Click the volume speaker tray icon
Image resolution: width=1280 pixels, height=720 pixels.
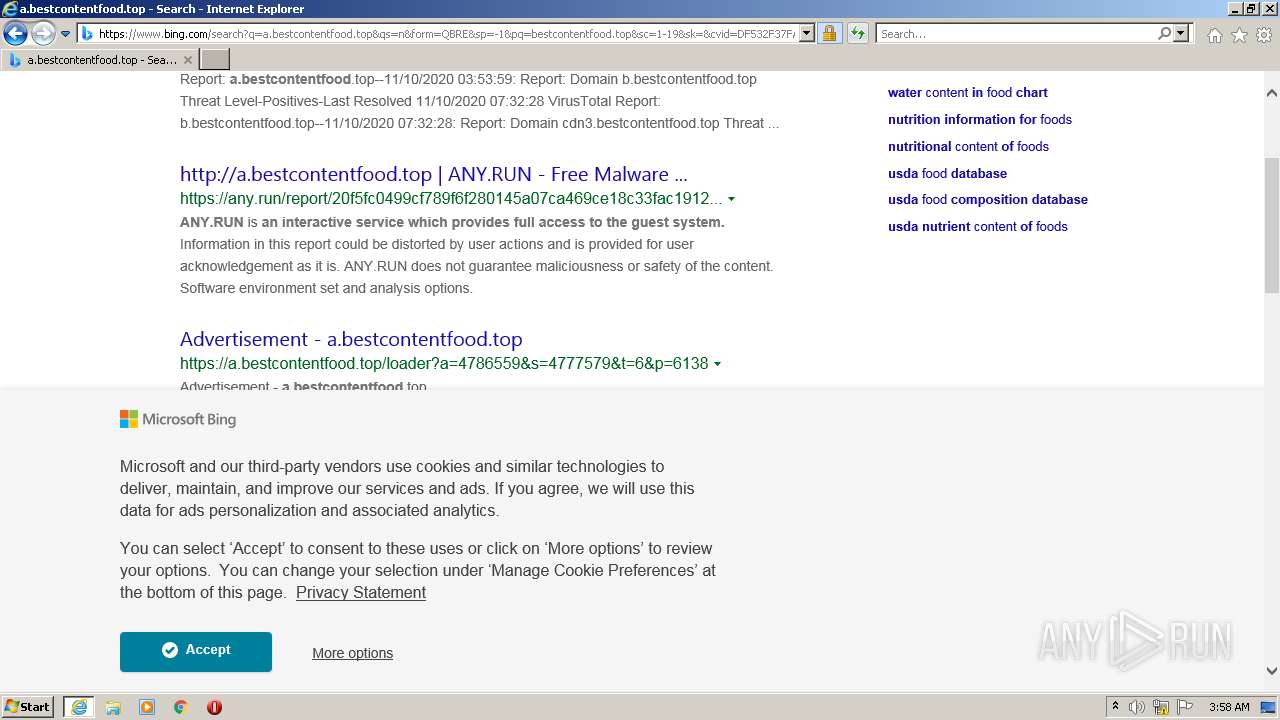(x=1137, y=707)
